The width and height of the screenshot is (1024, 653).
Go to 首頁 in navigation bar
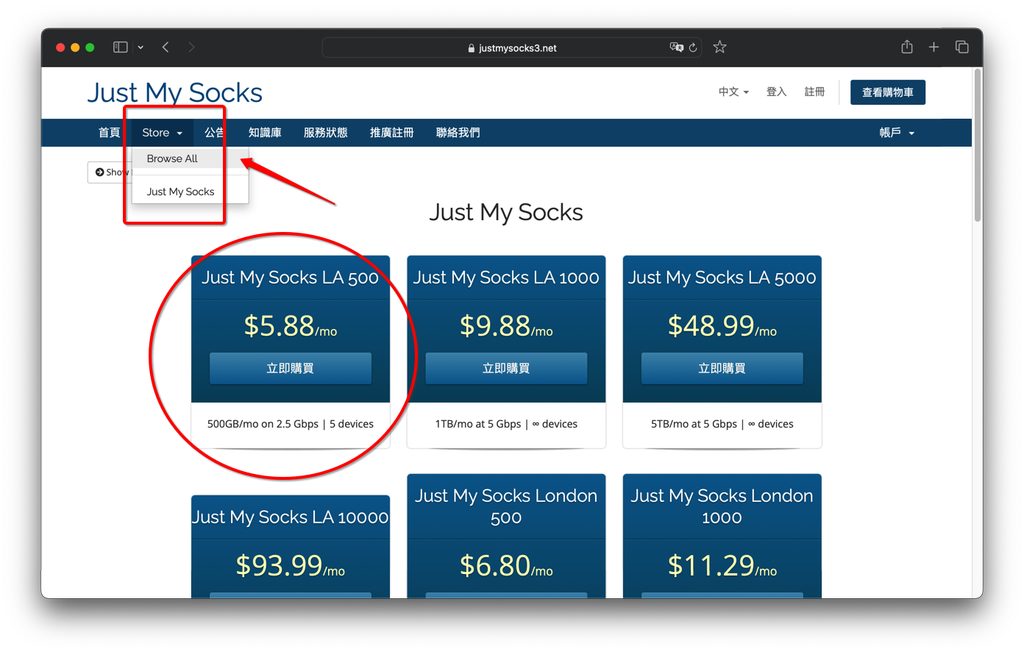tap(109, 133)
